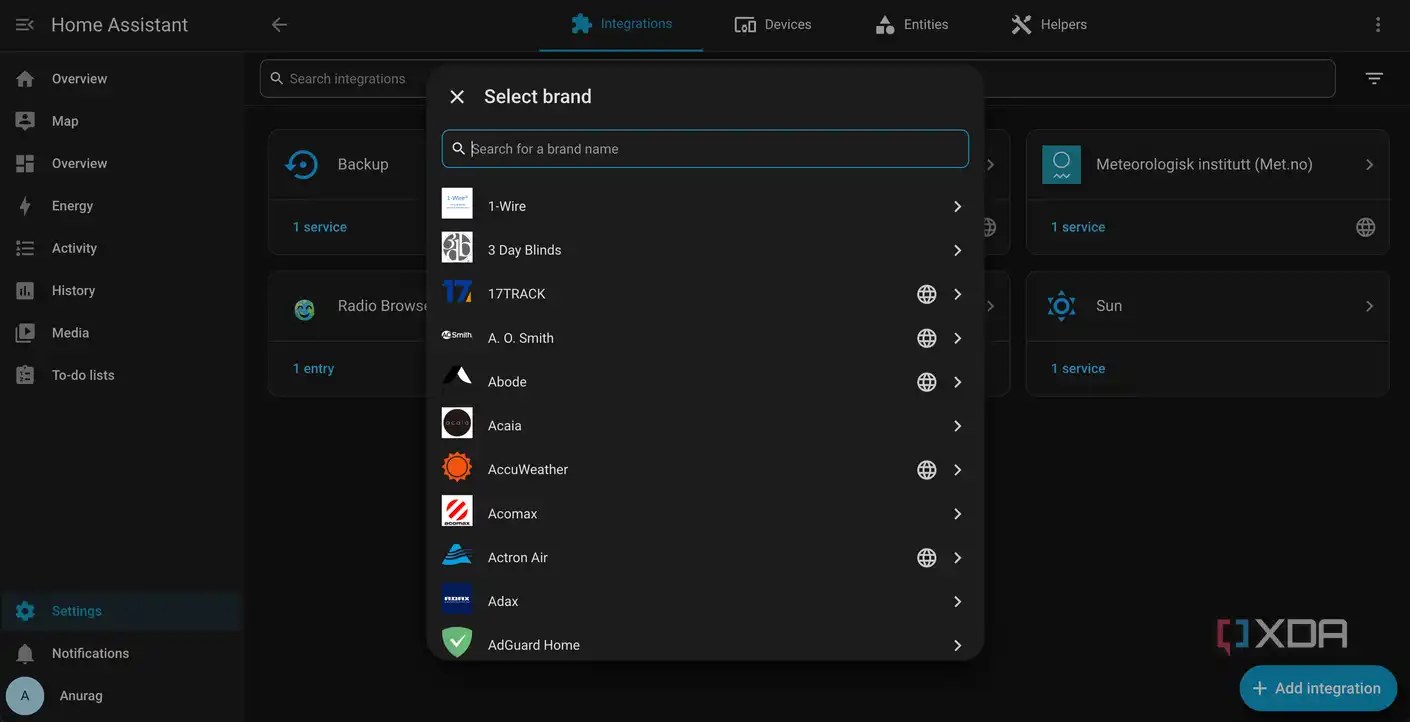The image size is (1410, 722).
Task: Click the cloud globe icon for Abode
Action: click(x=927, y=382)
